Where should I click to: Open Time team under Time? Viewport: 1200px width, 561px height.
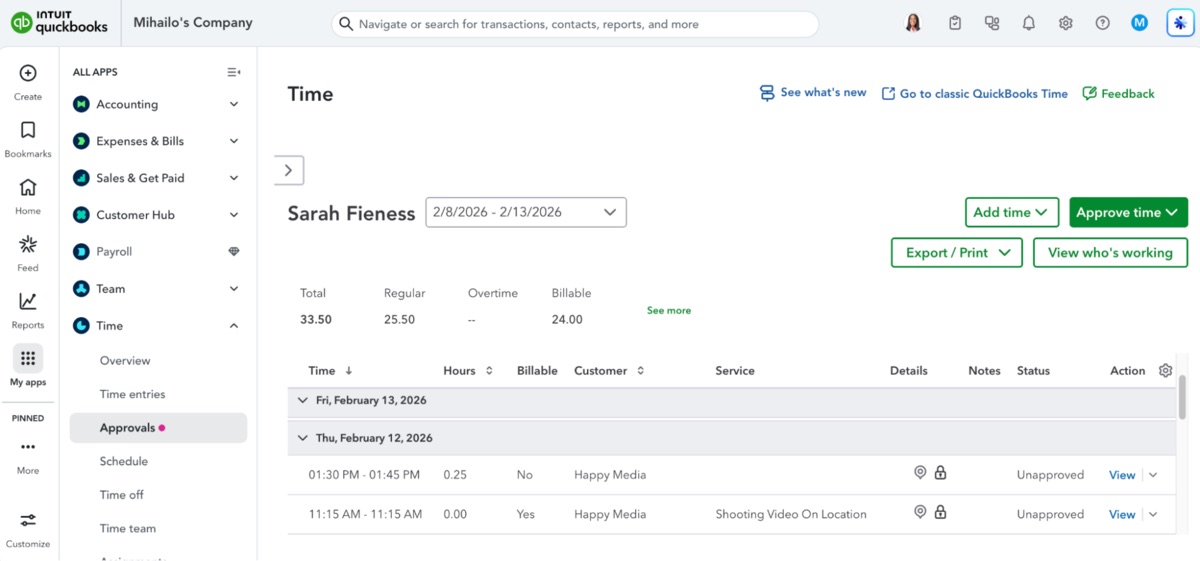pos(128,528)
